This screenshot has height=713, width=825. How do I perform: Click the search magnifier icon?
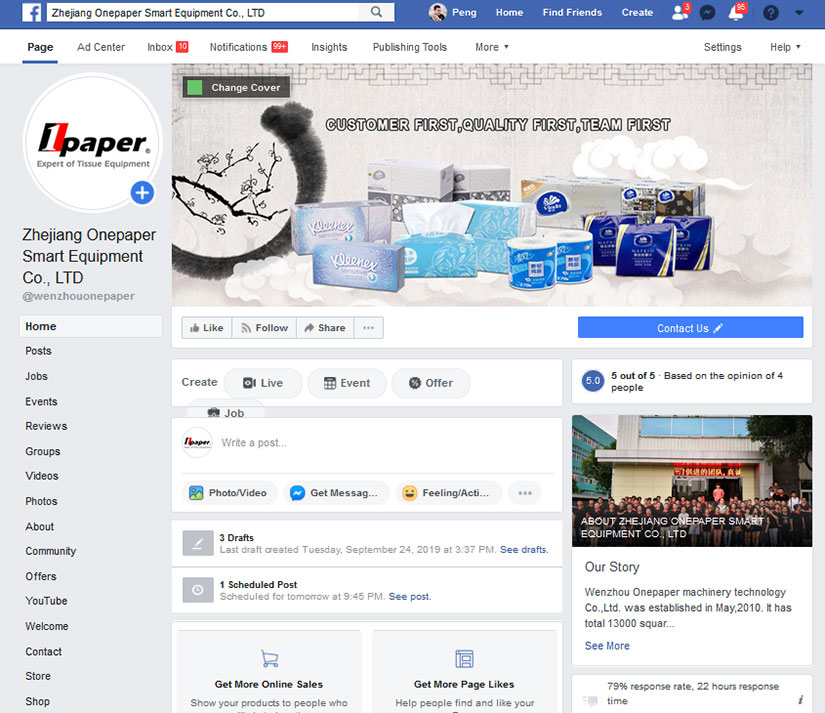pos(376,12)
